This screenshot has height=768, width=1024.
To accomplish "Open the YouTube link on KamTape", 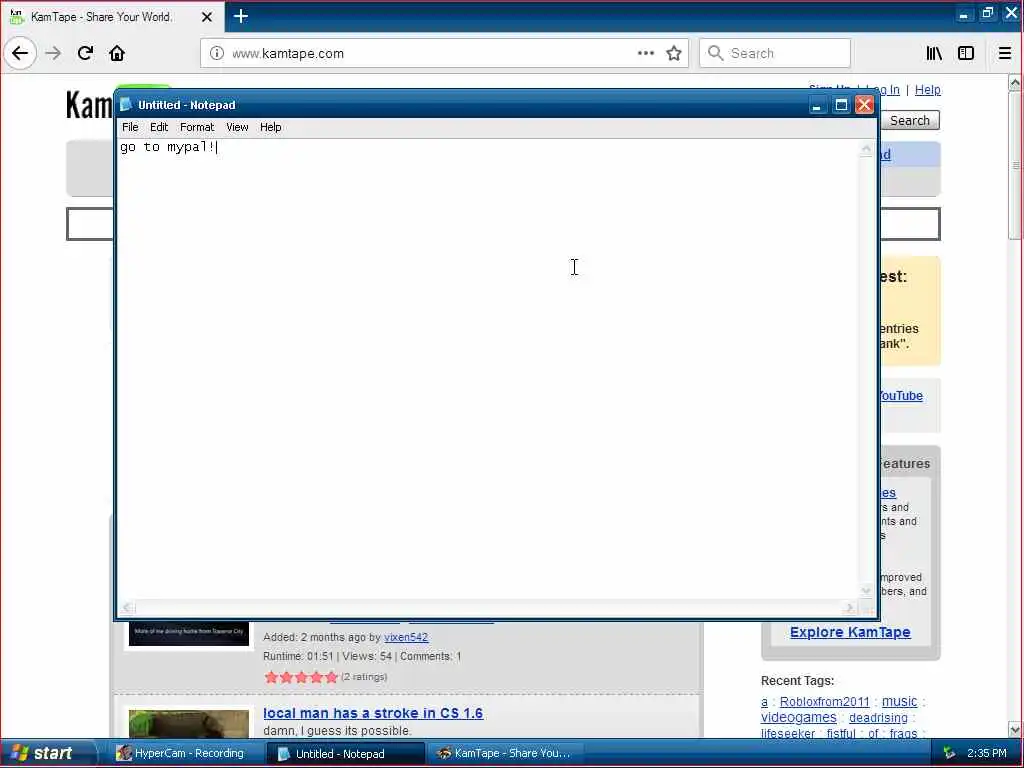I will coord(901,396).
